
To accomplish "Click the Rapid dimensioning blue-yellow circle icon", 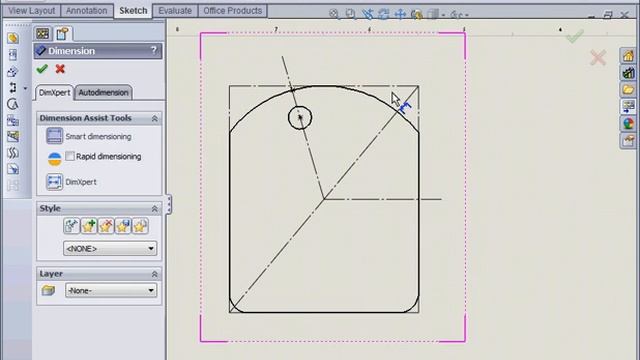I will point(54,159).
